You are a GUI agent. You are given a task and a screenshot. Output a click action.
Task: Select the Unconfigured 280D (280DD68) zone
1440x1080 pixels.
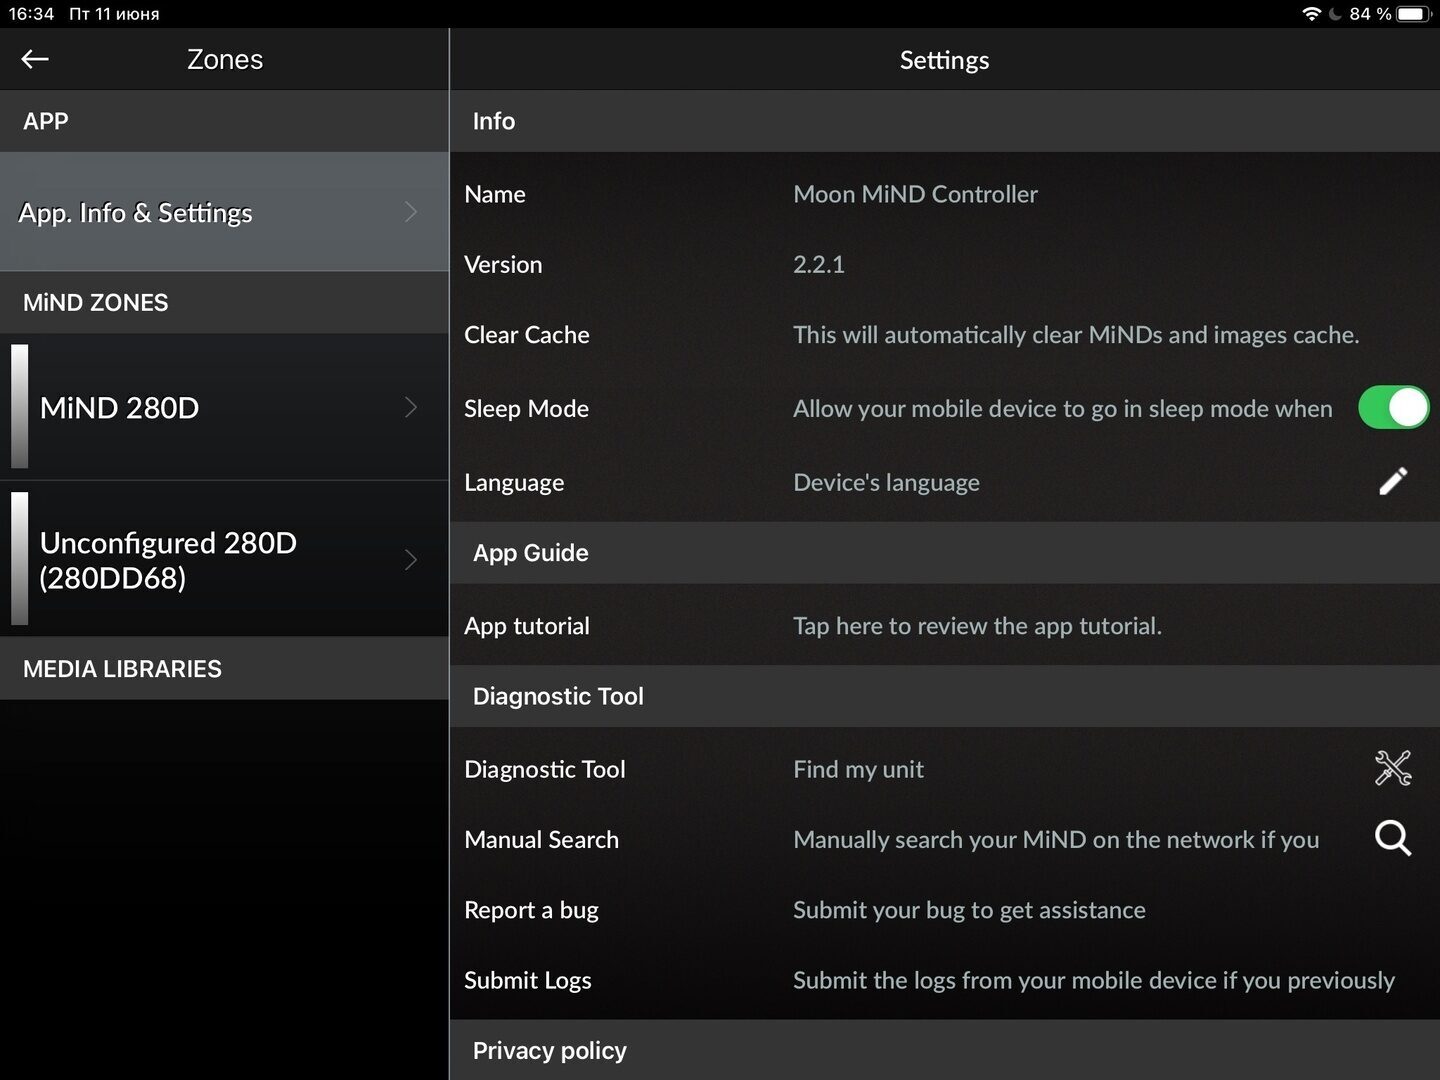(x=224, y=560)
